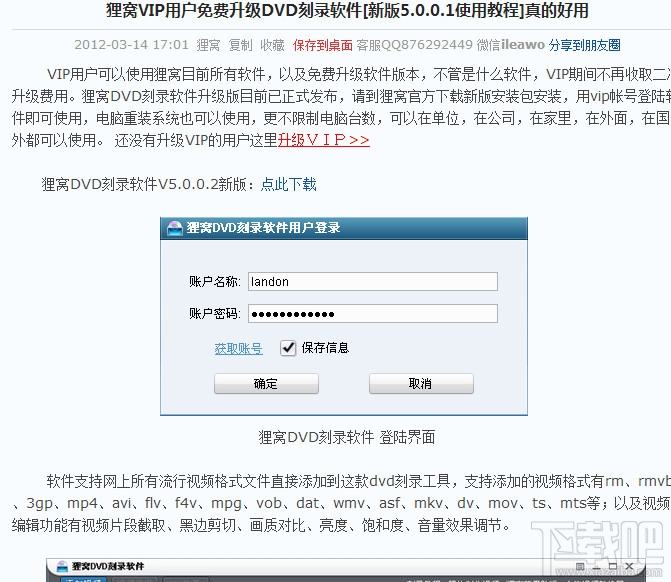Click the 微信ileawo text
This screenshot has height=582, width=671.
(x=511, y=45)
